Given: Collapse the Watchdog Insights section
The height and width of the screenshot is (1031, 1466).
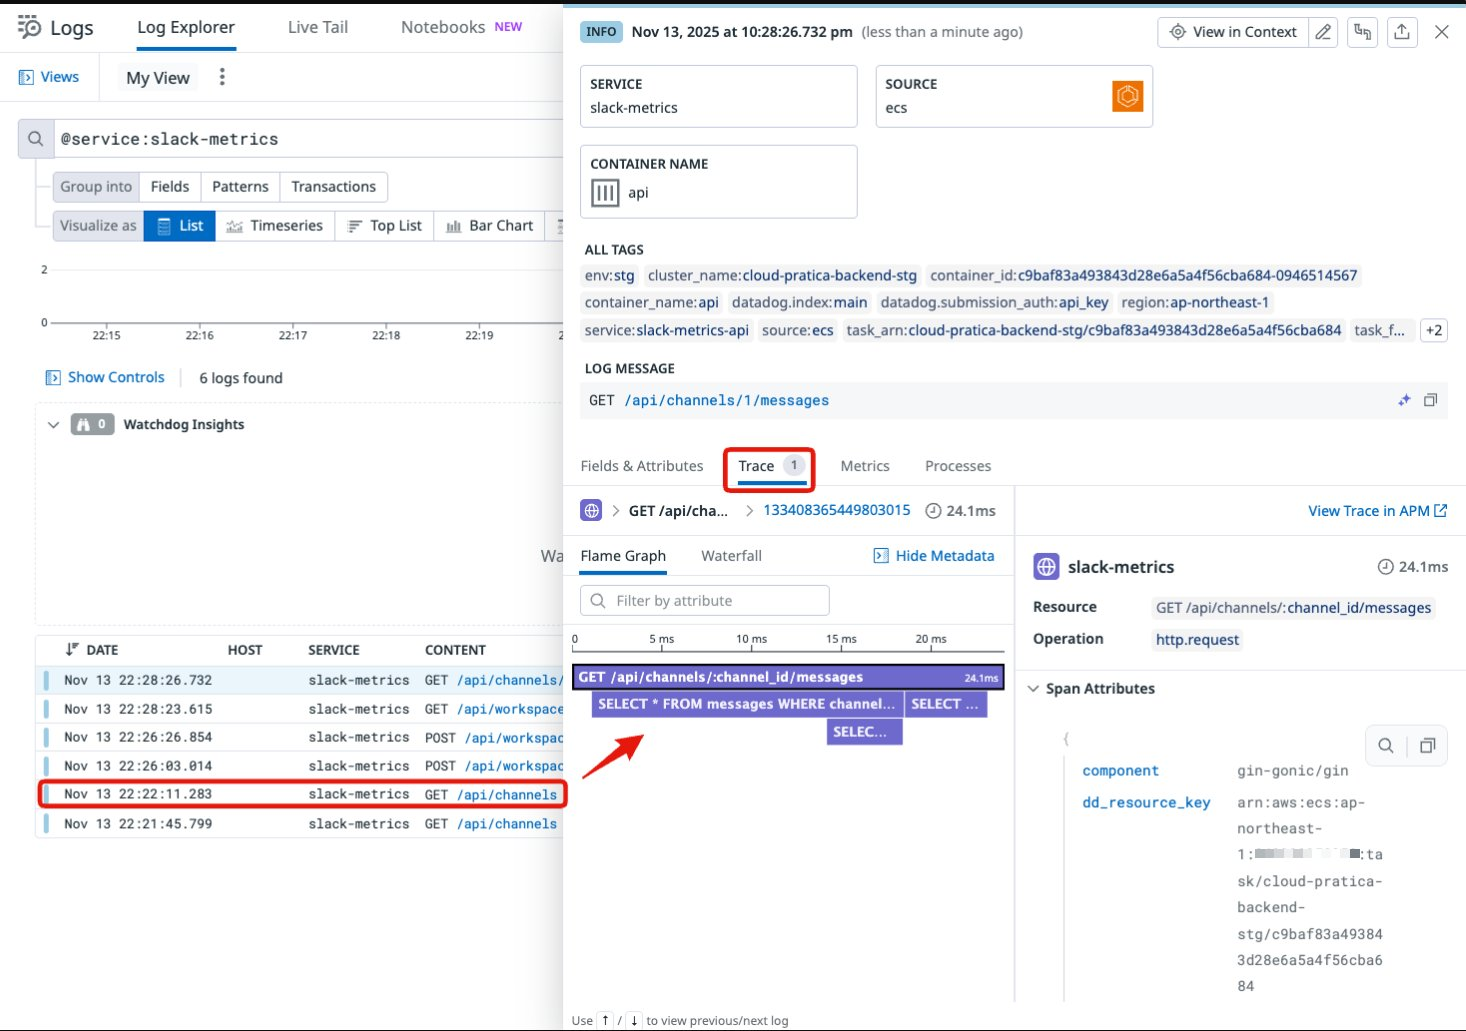Looking at the screenshot, I should click(53, 424).
